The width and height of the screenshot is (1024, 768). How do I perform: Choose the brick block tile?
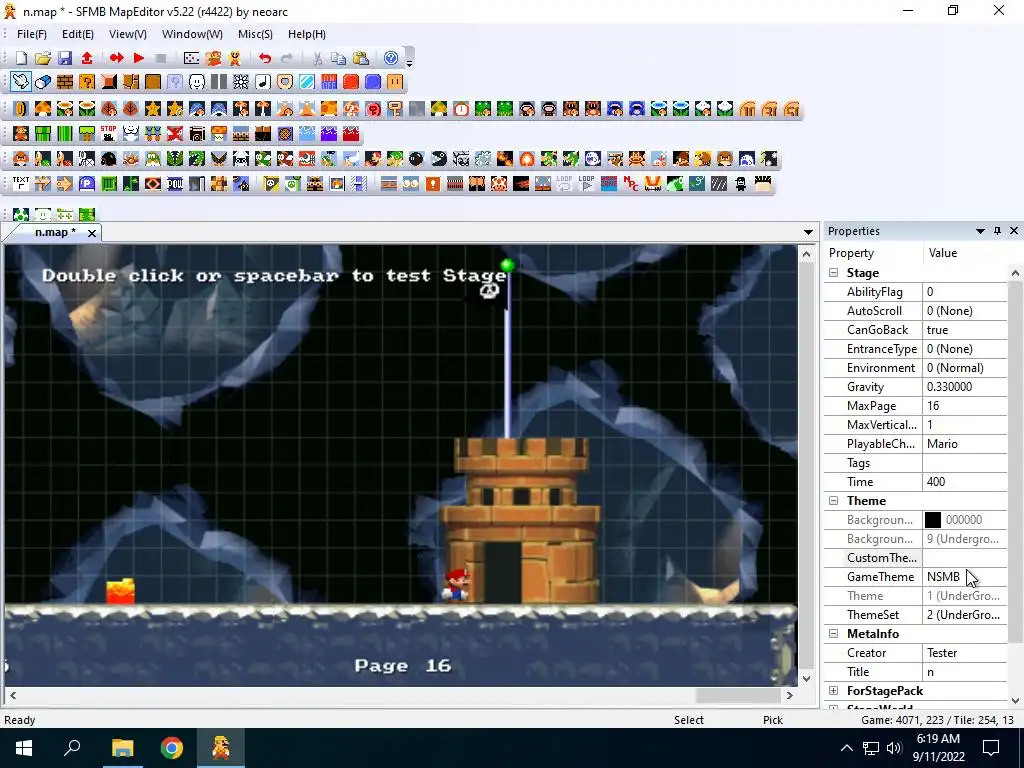[x=65, y=82]
